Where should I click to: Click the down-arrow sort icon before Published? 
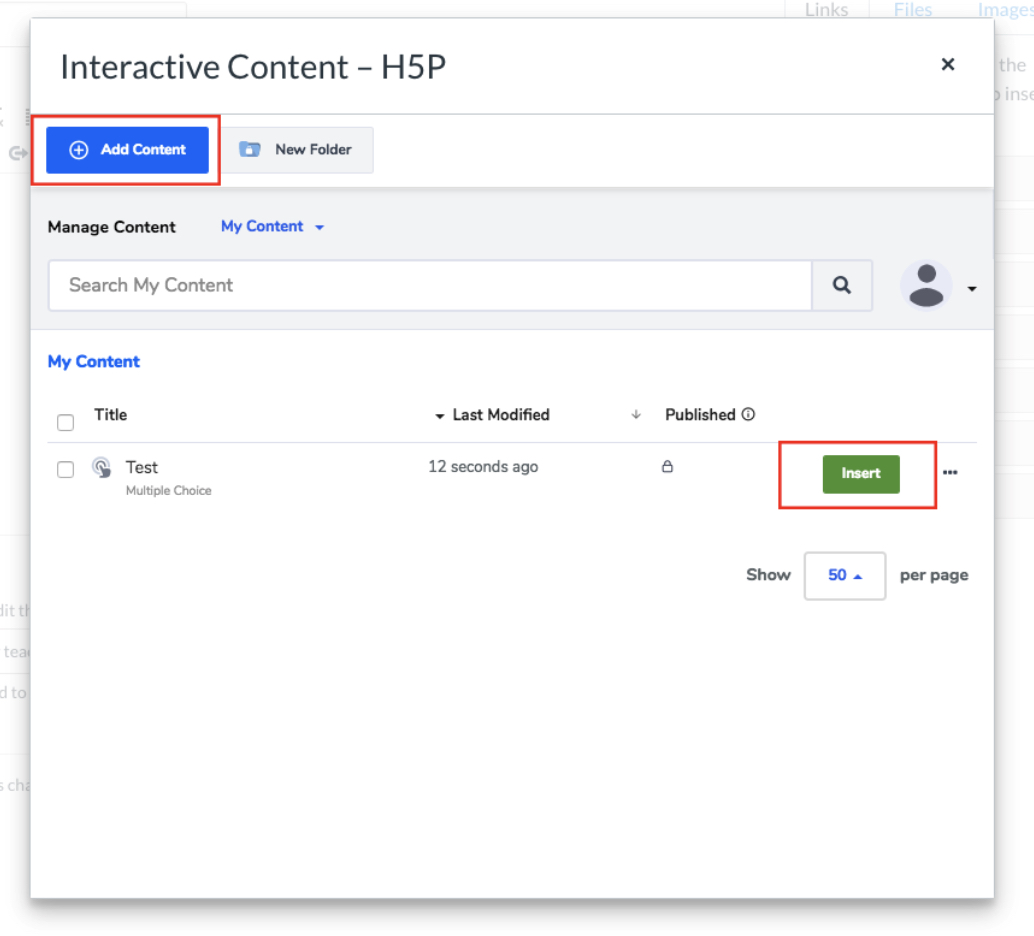pos(636,414)
